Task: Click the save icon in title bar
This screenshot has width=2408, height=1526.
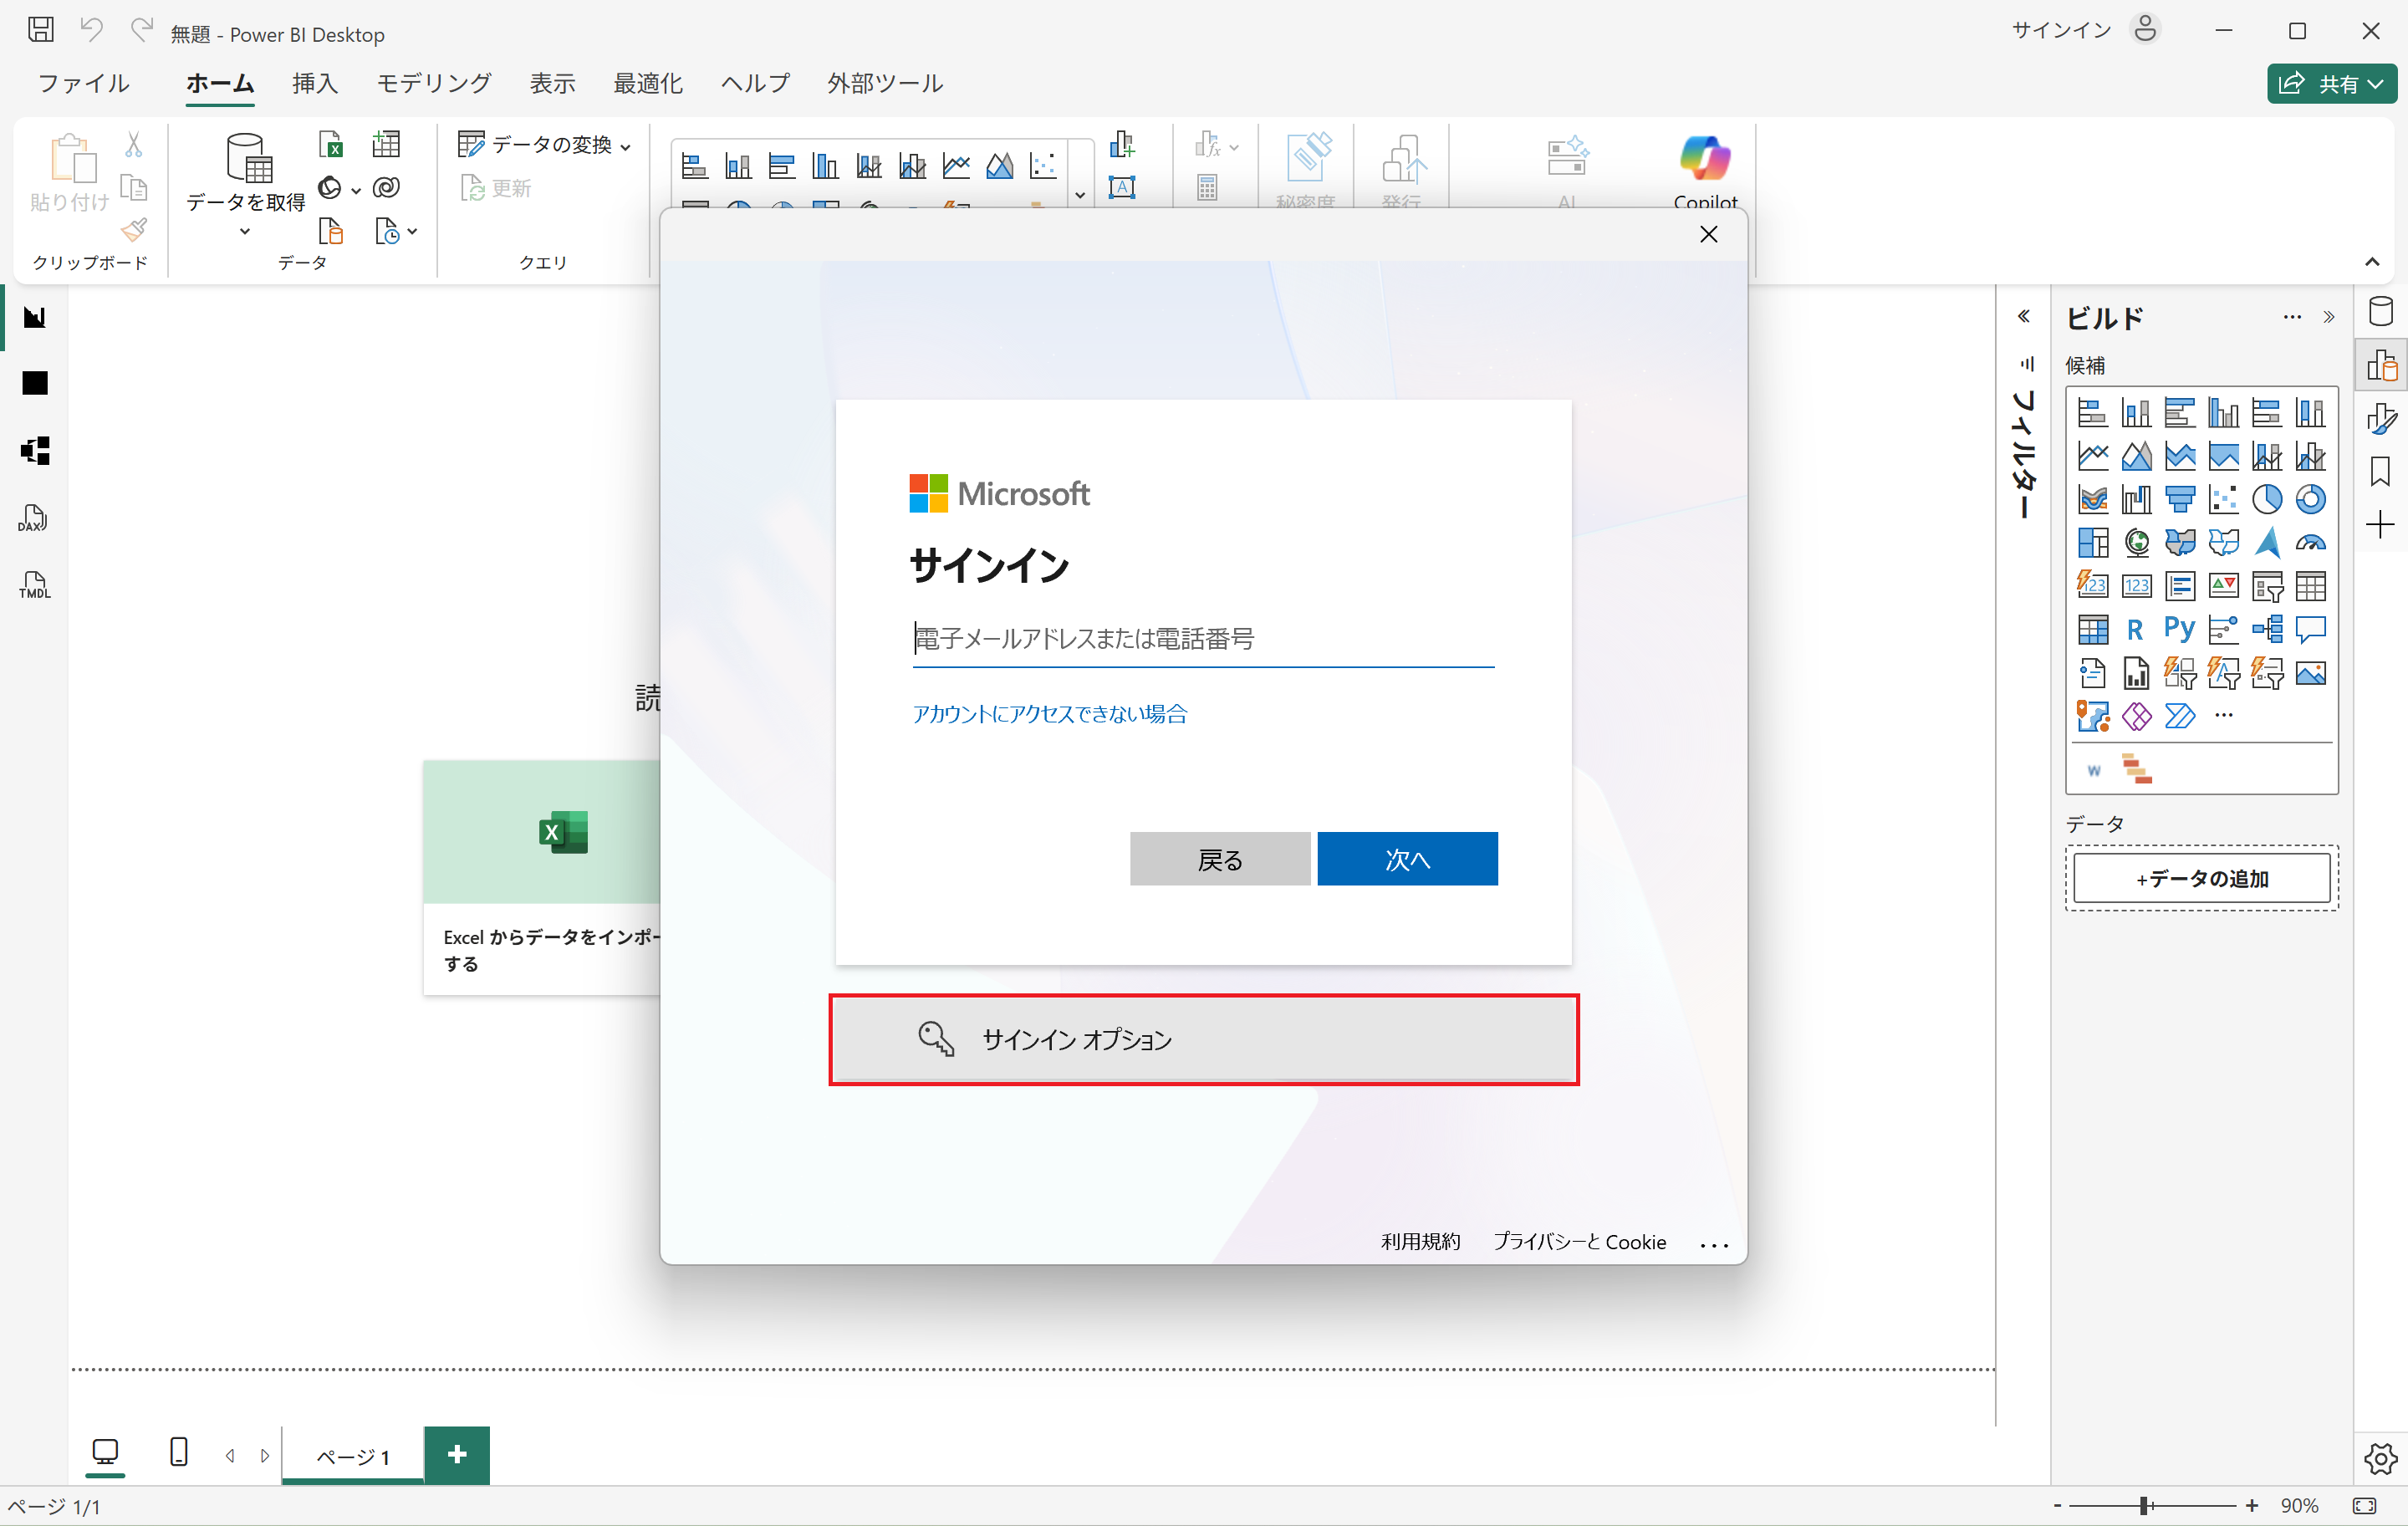Action: click(x=41, y=30)
